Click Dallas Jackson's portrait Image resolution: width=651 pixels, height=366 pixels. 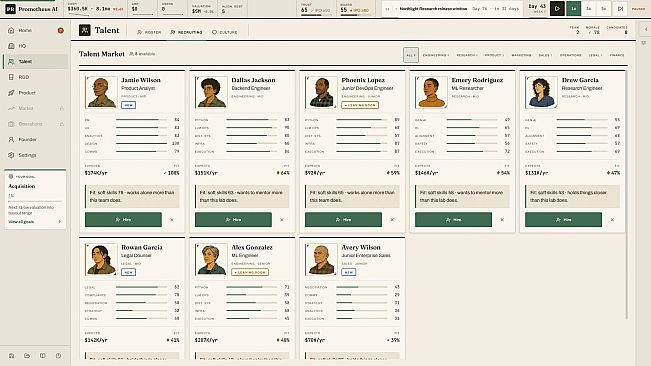[211, 93]
